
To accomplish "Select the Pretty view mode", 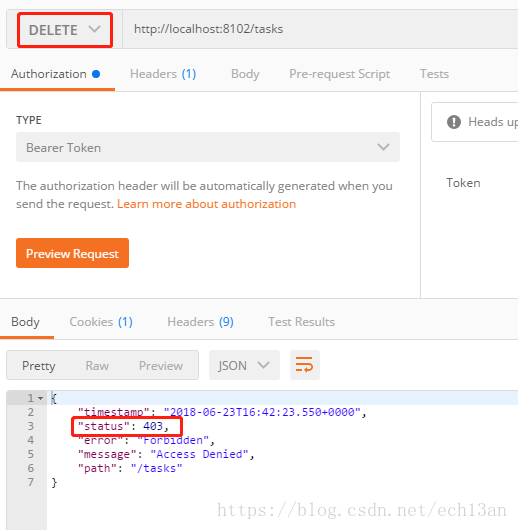I will tap(39, 366).
